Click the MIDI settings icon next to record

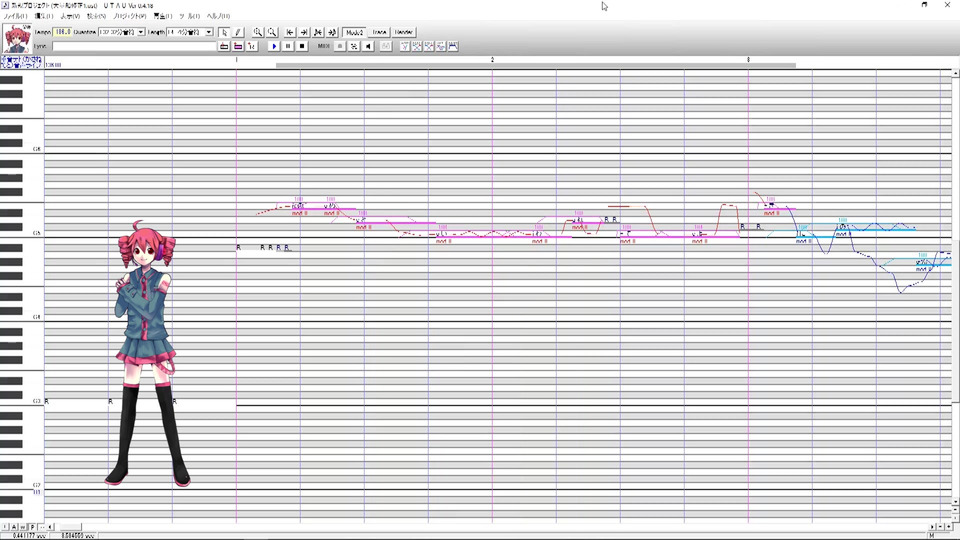click(x=354, y=46)
